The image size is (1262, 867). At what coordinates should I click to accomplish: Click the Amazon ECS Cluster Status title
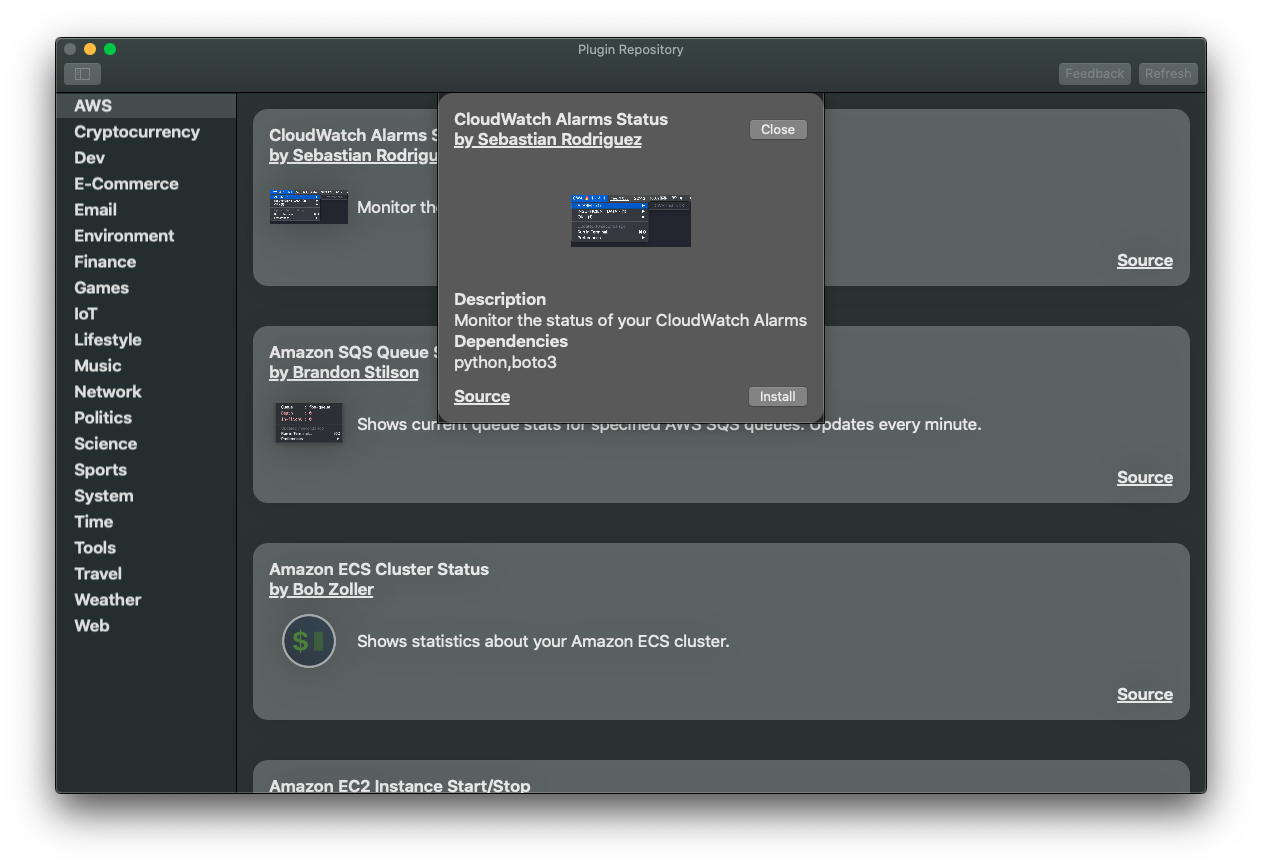(379, 569)
